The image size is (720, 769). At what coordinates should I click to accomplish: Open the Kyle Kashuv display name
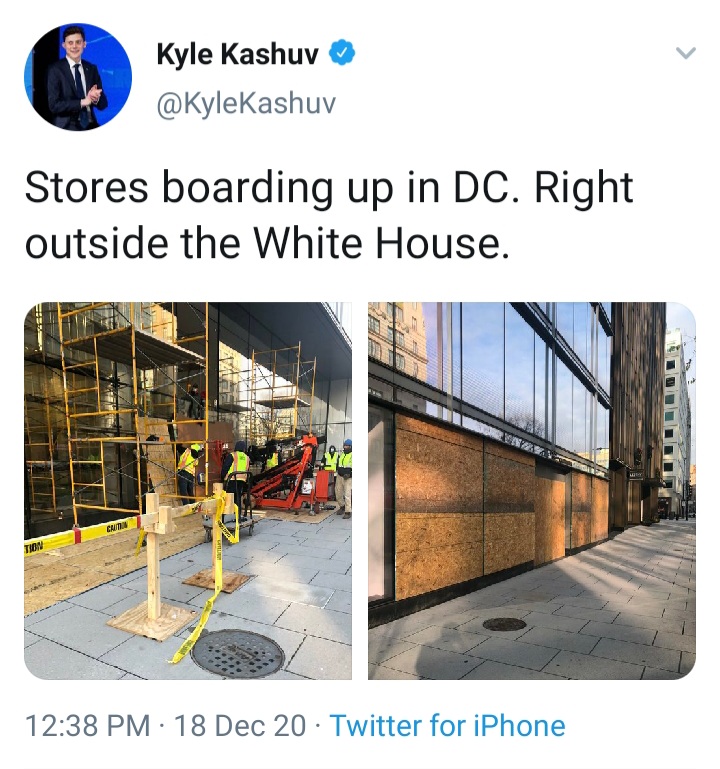click(x=237, y=53)
